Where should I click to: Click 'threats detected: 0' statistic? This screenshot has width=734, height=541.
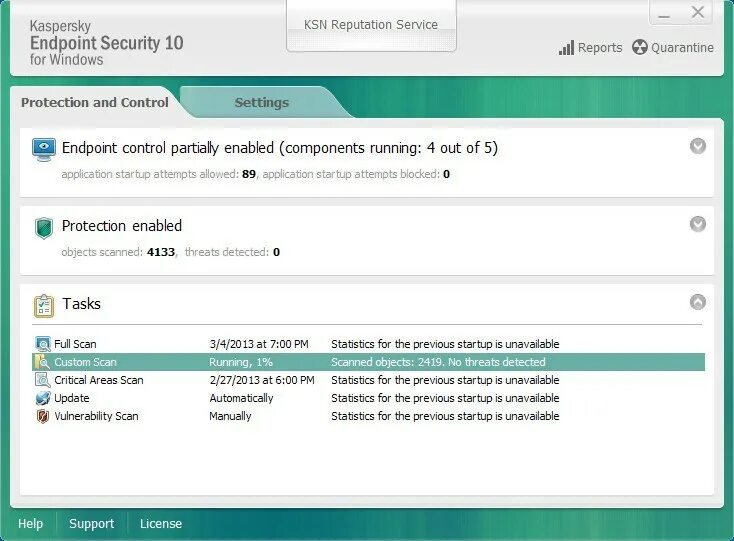(232, 252)
